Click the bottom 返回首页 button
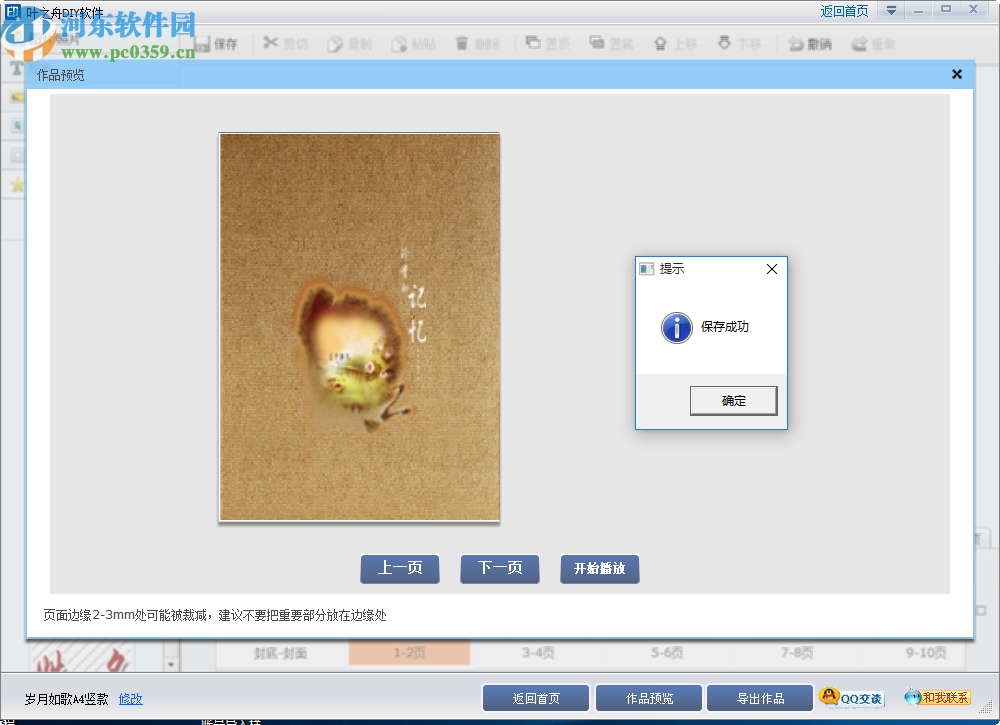Image resolution: width=1000 pixels, height=725 pixels. 536,698
